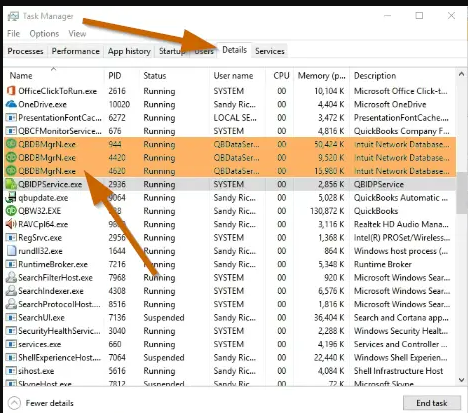The height and width of the screenshot is (413, 468).
Task: Click the PresentationFontCache process icon
Action: pos(11,118)
